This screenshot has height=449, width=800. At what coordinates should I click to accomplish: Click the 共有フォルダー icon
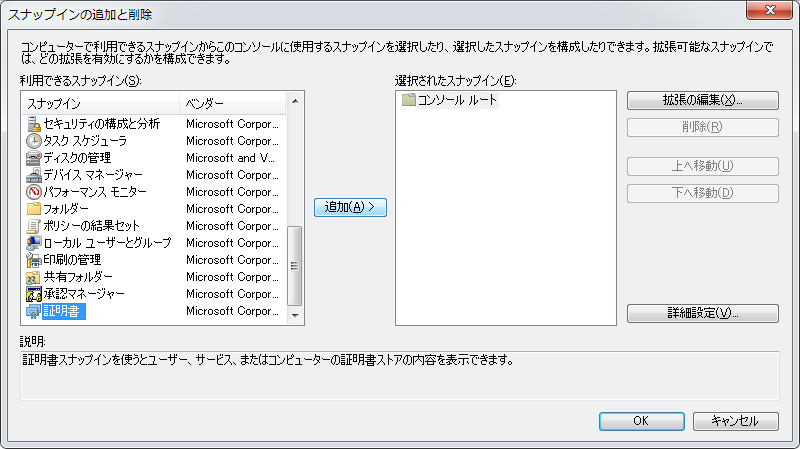(33, 277)
